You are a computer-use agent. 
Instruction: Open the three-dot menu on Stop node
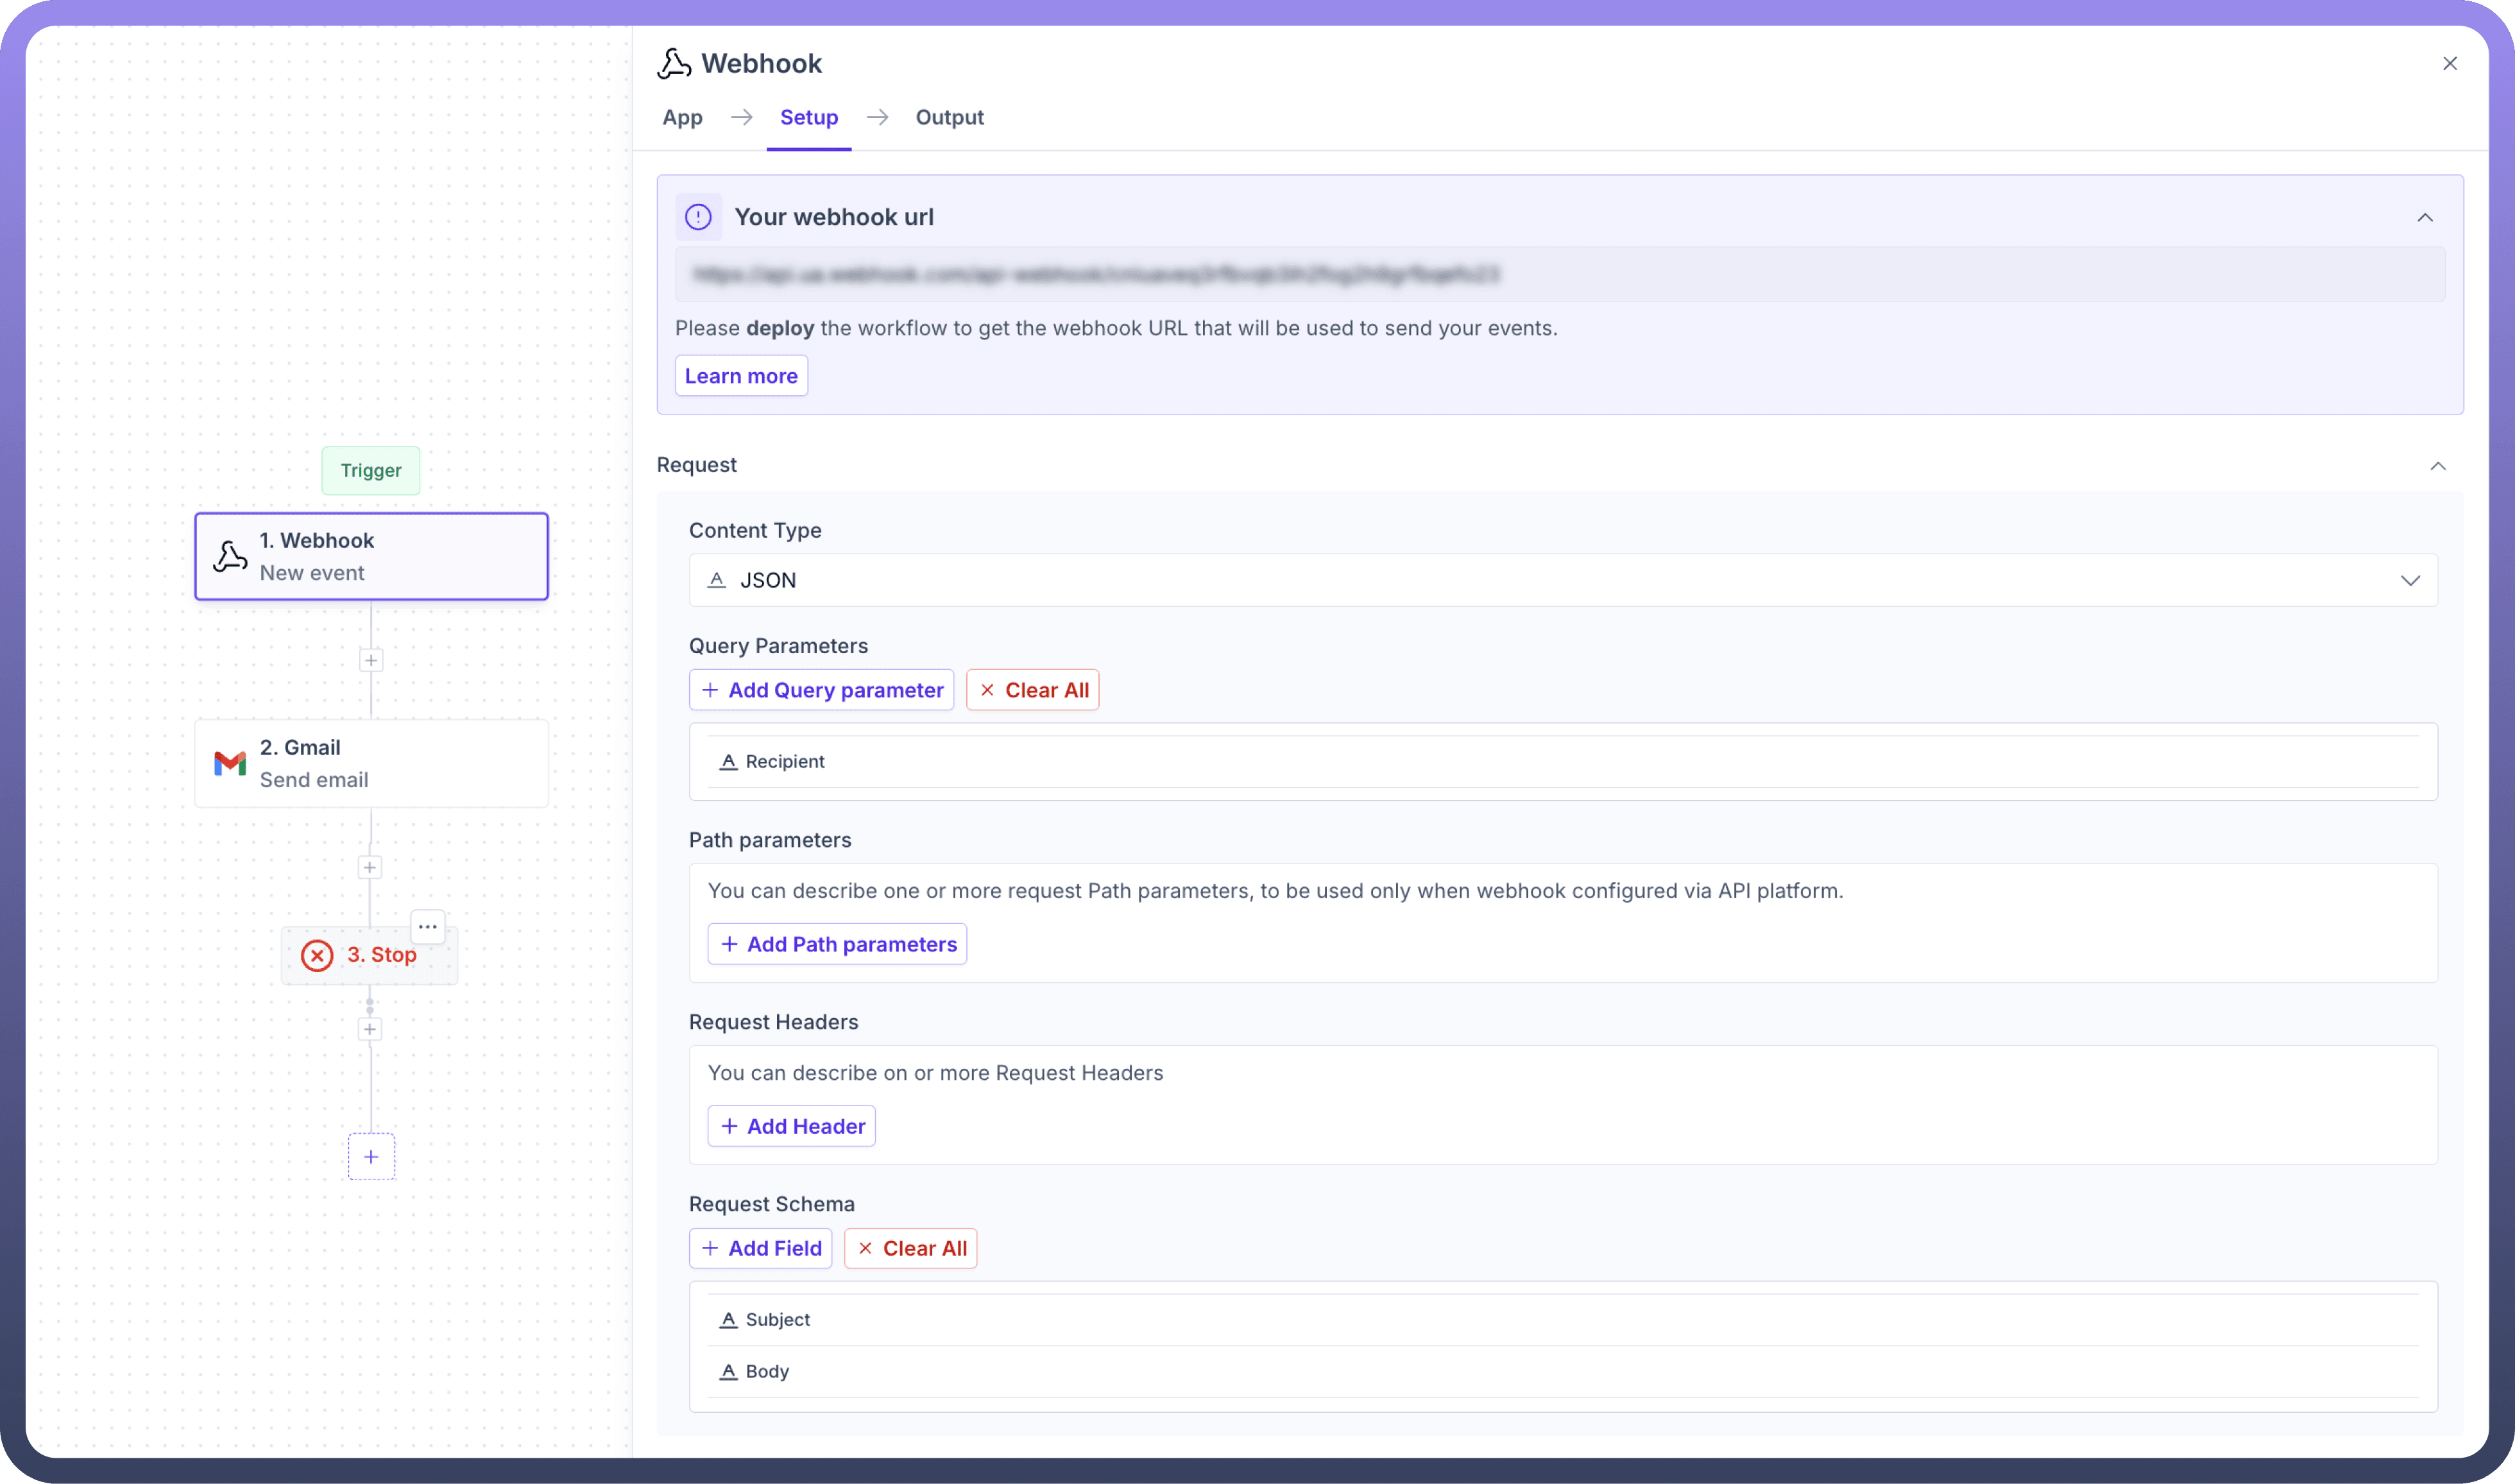coord(428,927)
